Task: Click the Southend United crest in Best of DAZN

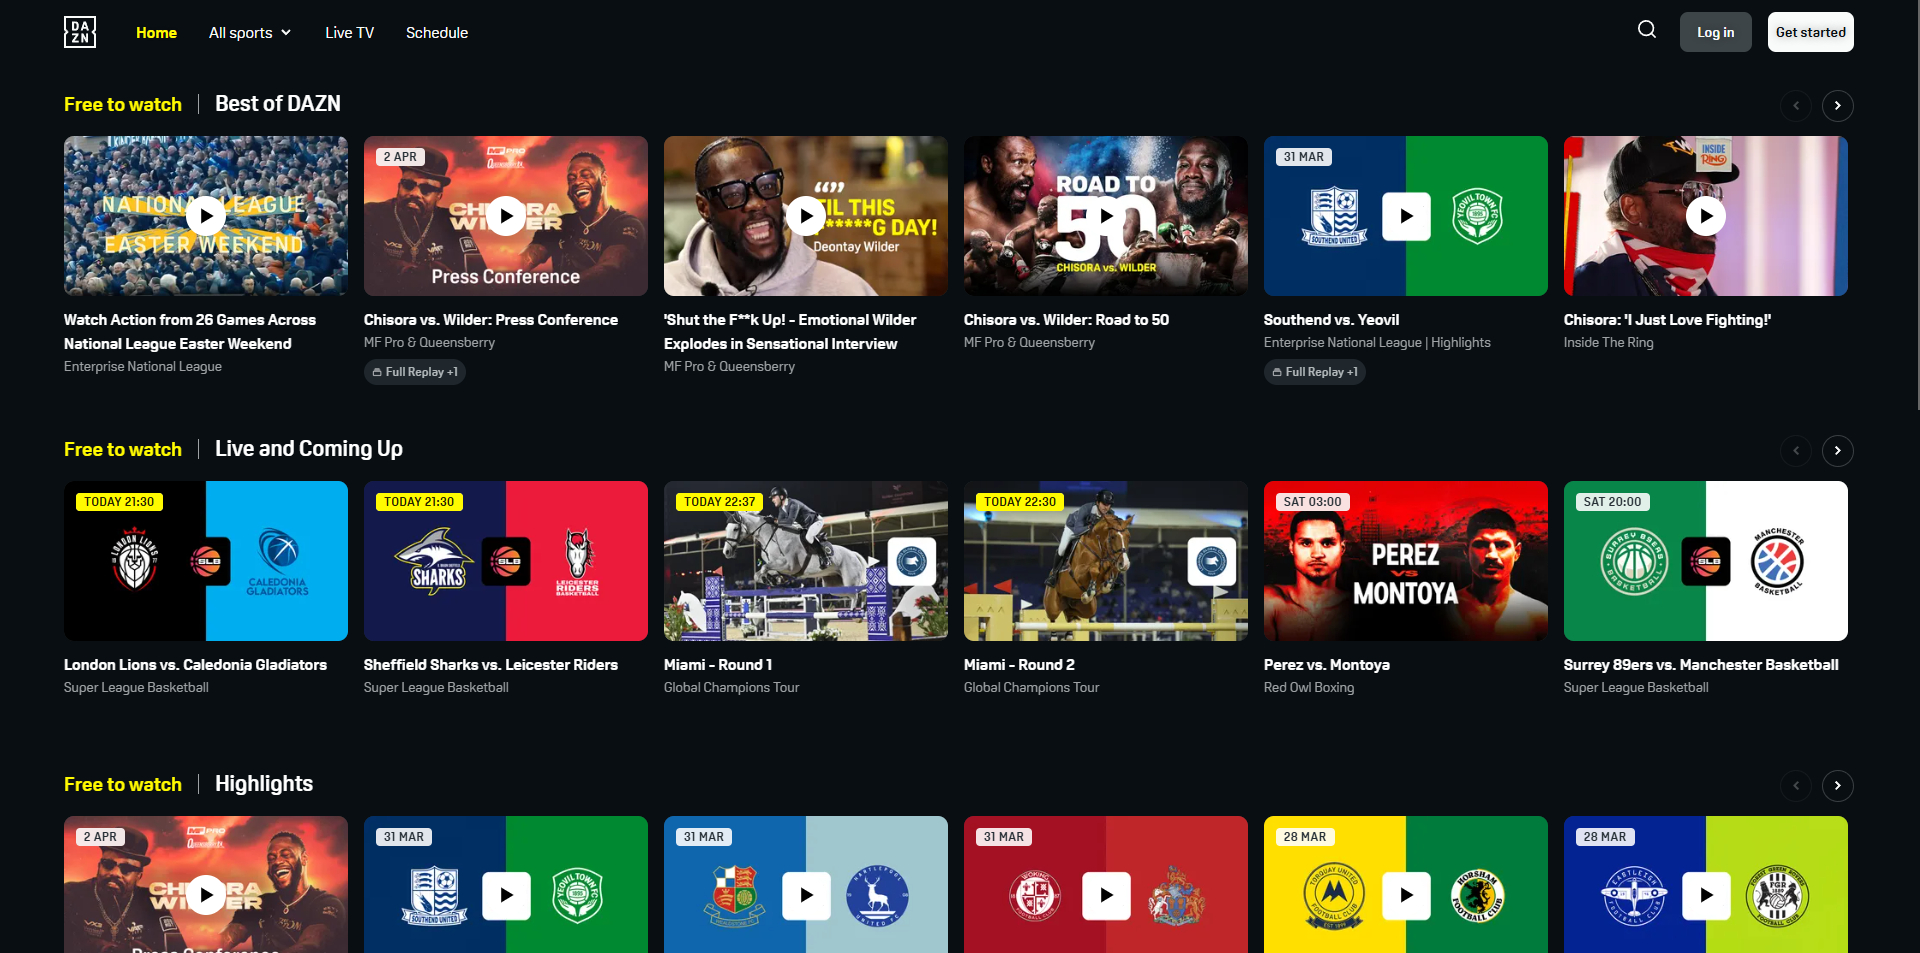Action: click(1335, 216)
